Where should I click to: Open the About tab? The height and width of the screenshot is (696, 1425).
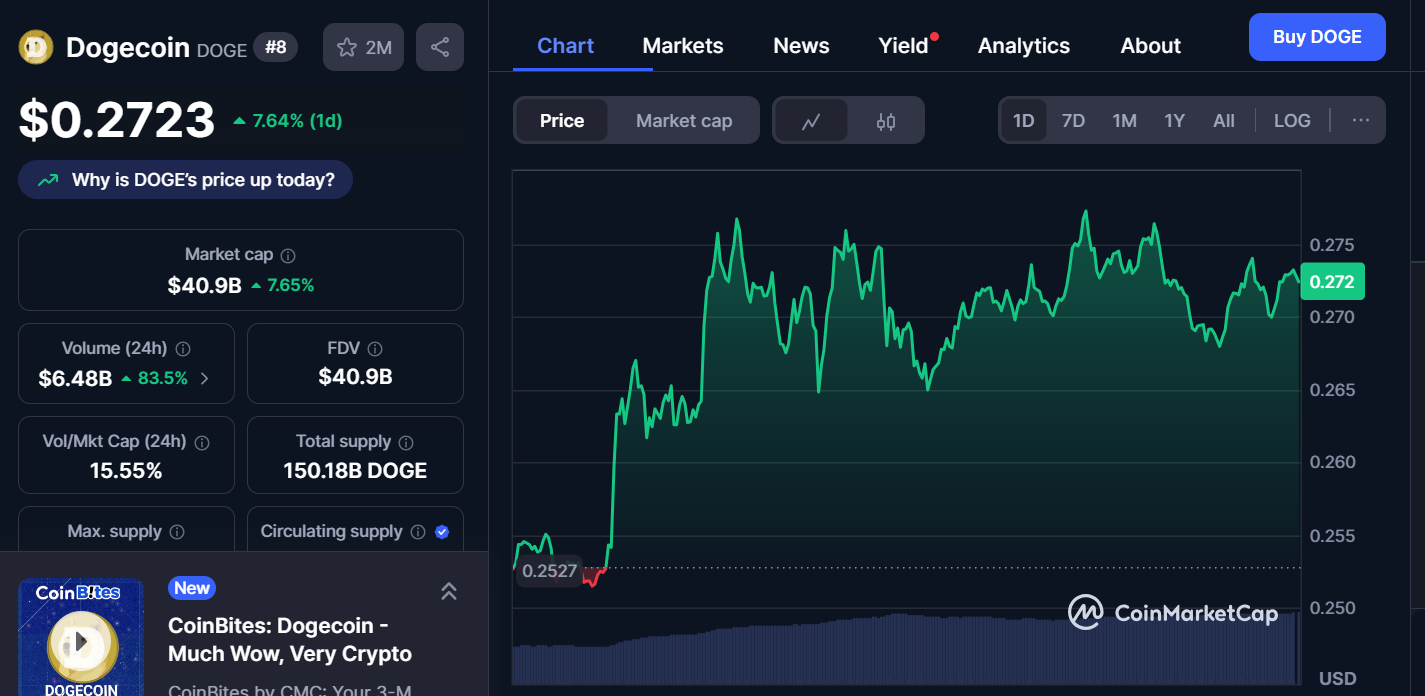click(x=1150, y=46)
